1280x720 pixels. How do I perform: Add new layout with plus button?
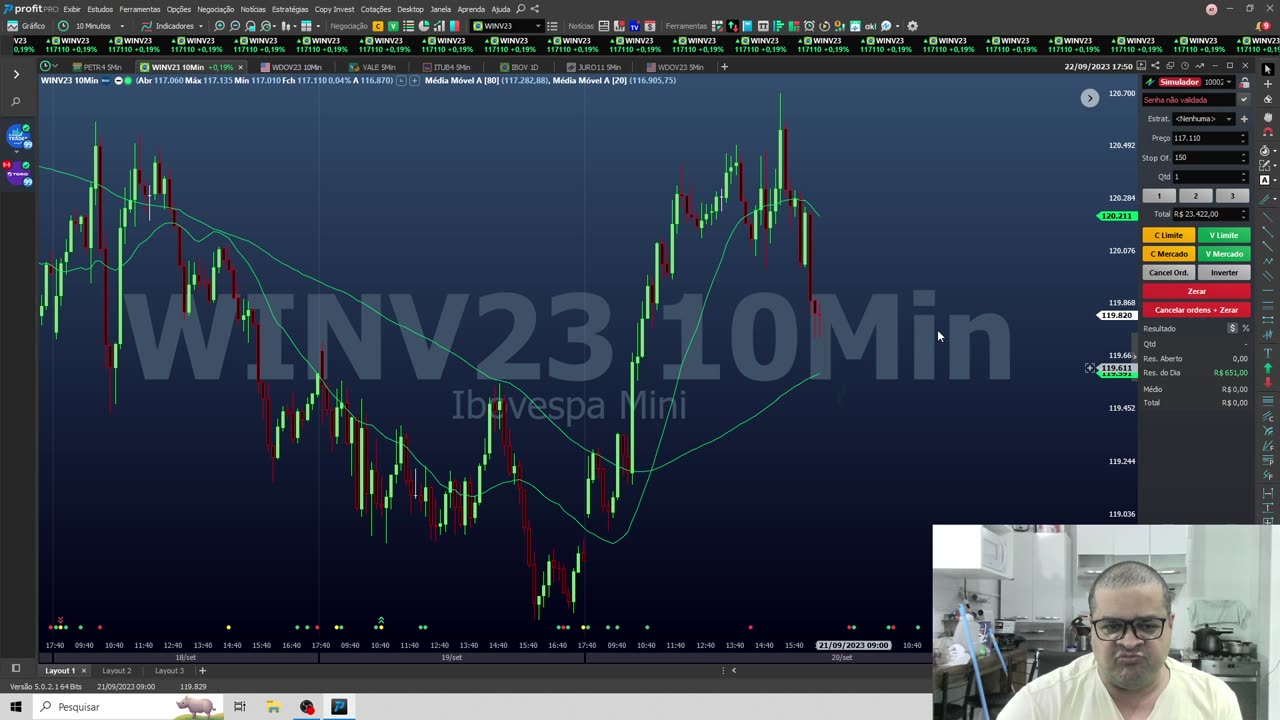click(x=202, y=671)
